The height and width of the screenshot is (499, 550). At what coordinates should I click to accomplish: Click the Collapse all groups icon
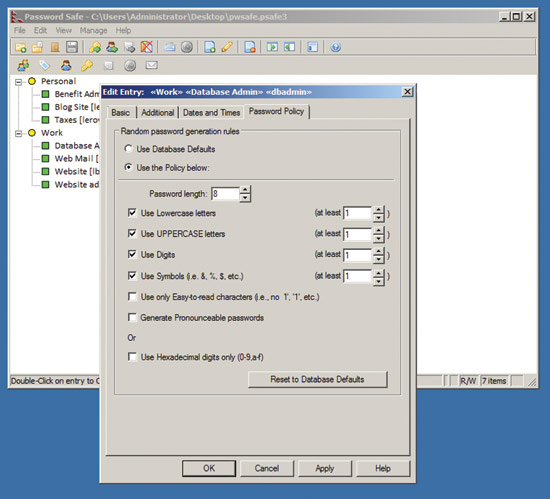click(289, 47)
